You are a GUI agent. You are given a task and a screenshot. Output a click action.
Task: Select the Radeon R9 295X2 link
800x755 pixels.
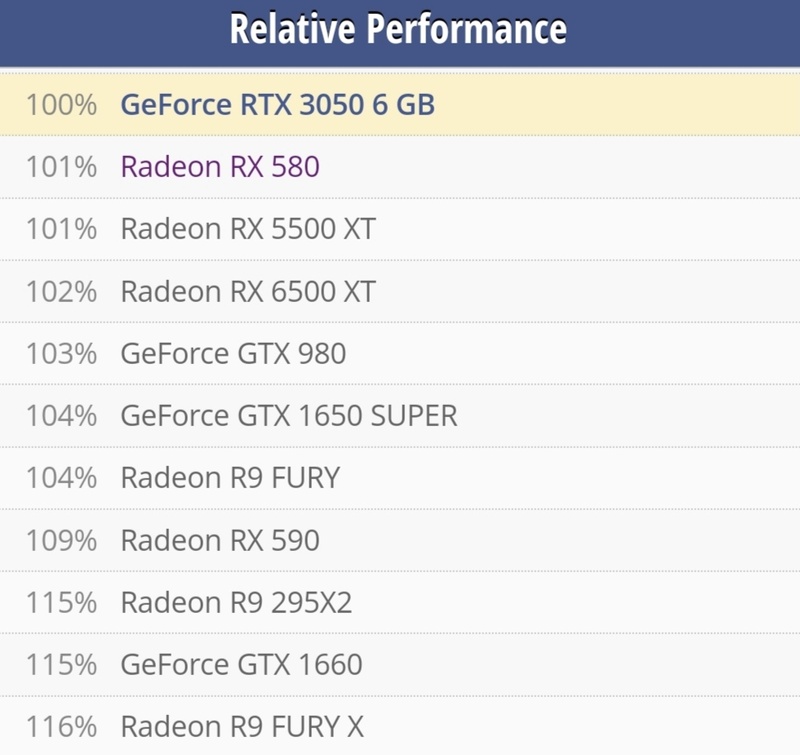tap(236, 602)
